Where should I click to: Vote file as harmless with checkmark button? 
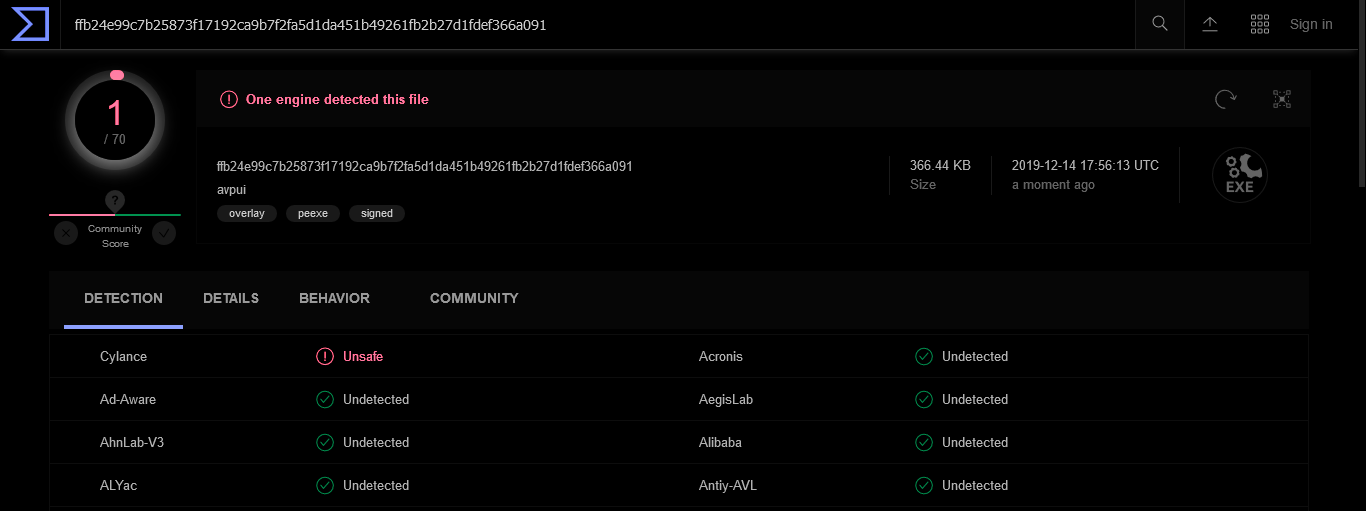click(164, 233)
